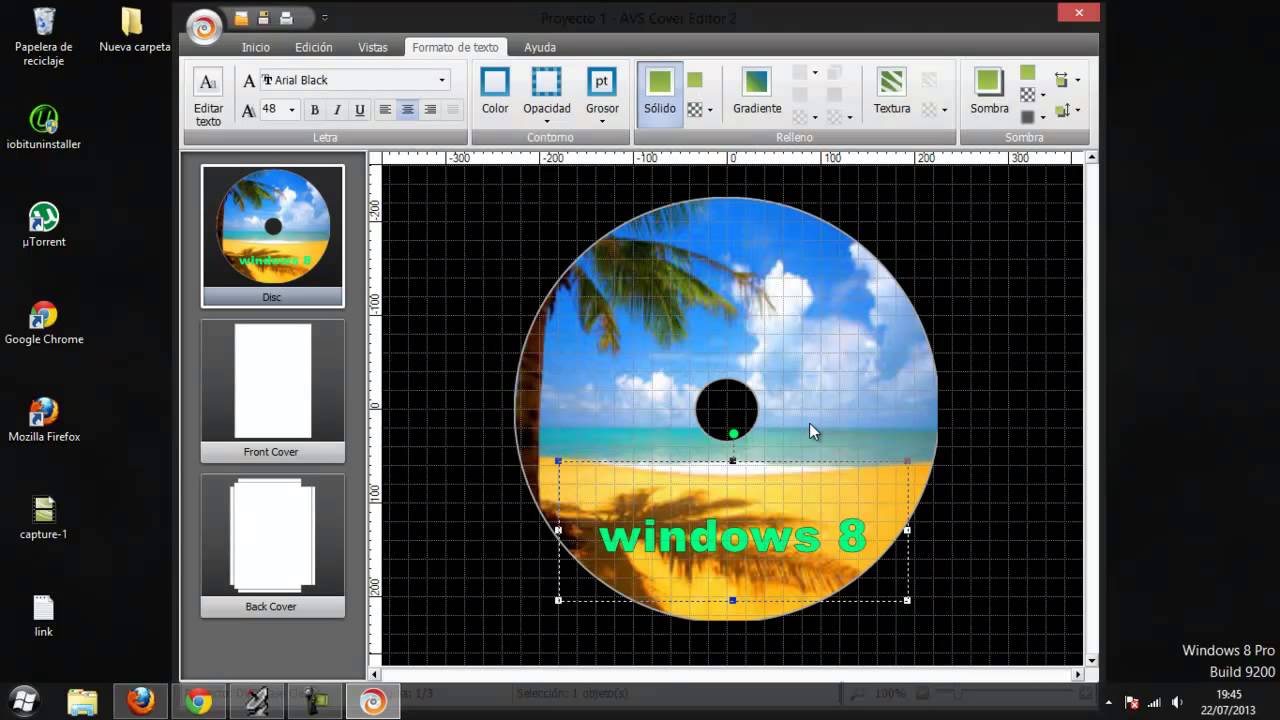The height and width of the screenshot is (720, 1280).
Task: Open the µTorrent desktop icon
Action: pyautogui.click(x=44, y=224)
